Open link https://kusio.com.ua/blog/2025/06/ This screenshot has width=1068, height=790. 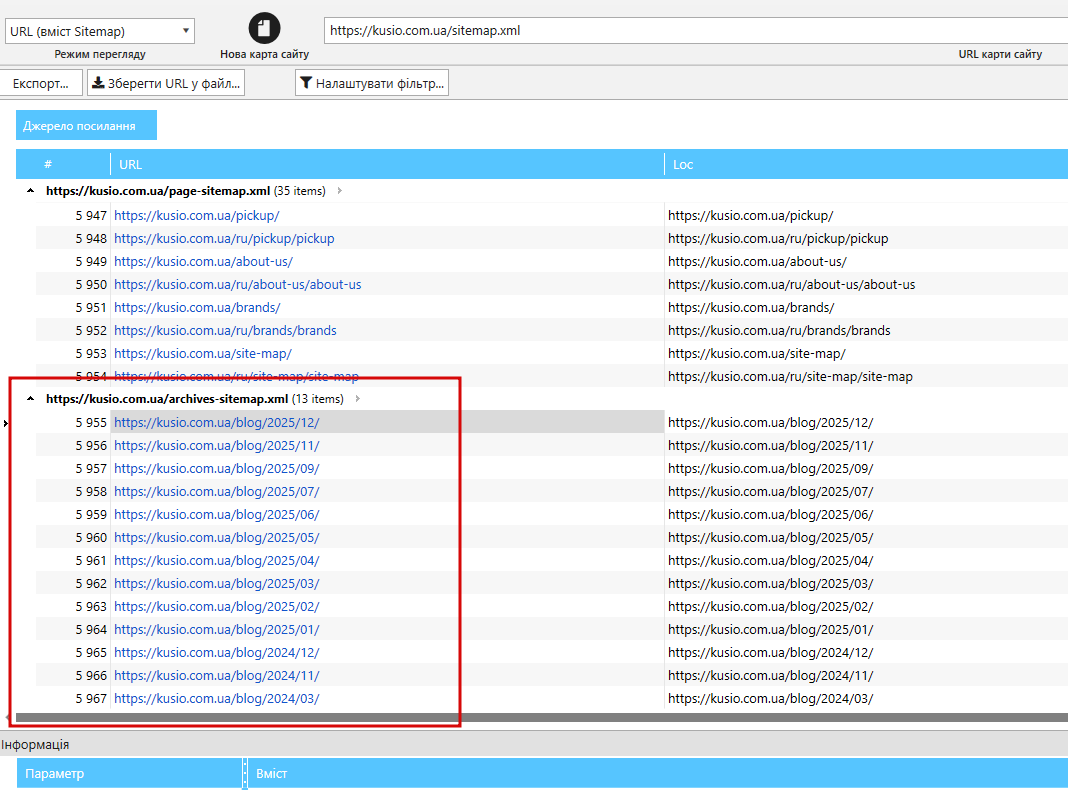tap(217, 515)
